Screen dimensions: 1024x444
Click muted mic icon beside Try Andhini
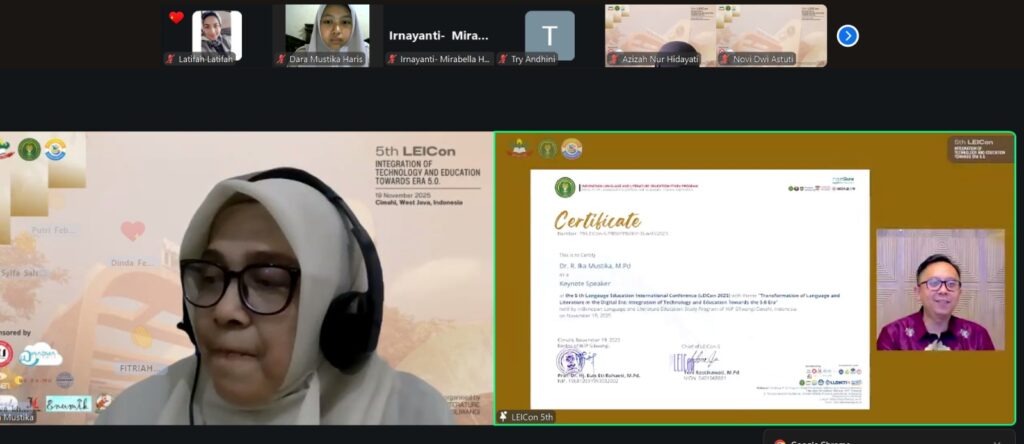coord(502,59)
